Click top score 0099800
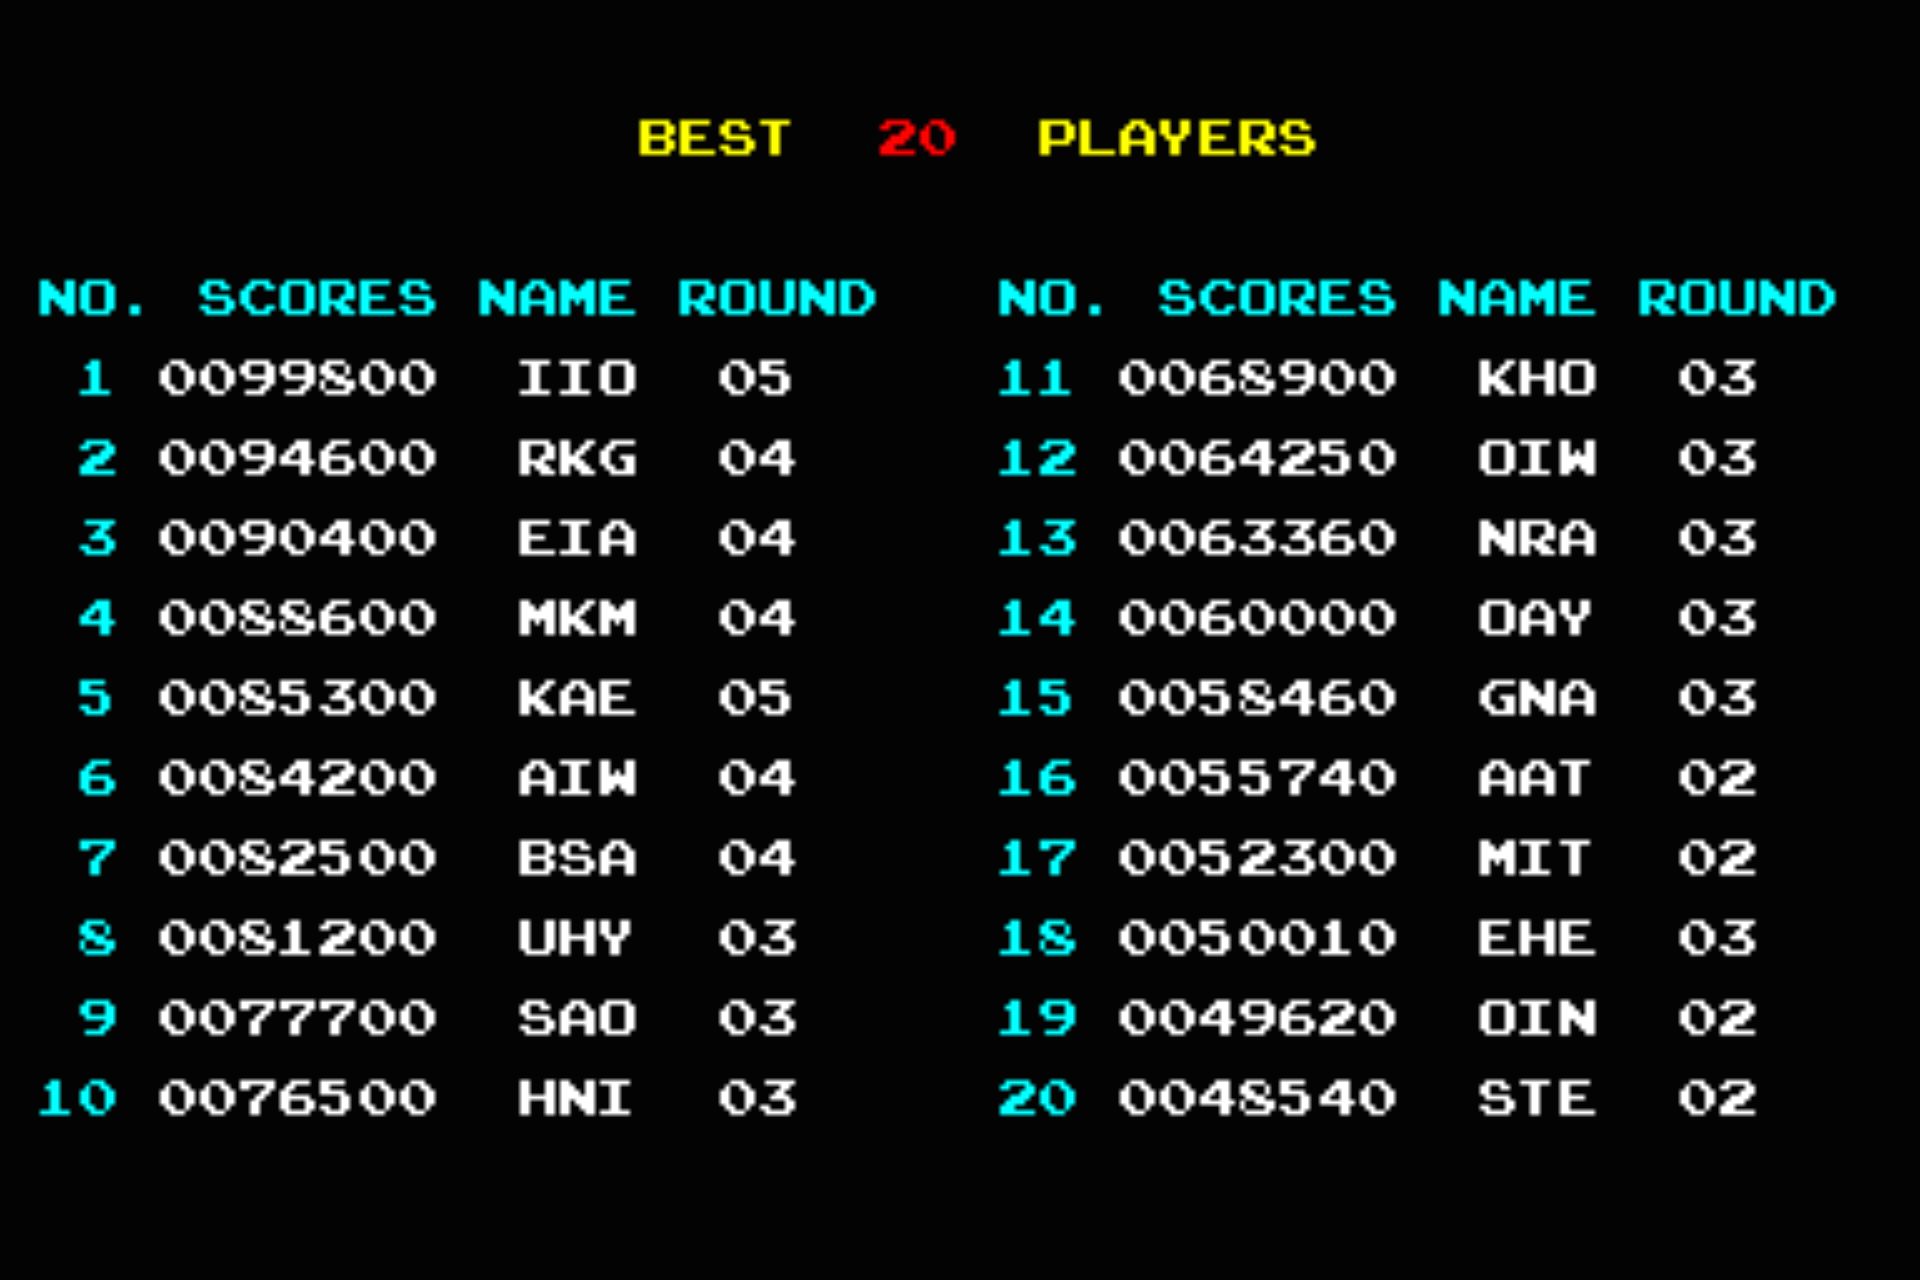Screen dimensions: 1920x1280 [x=297, y=378]
